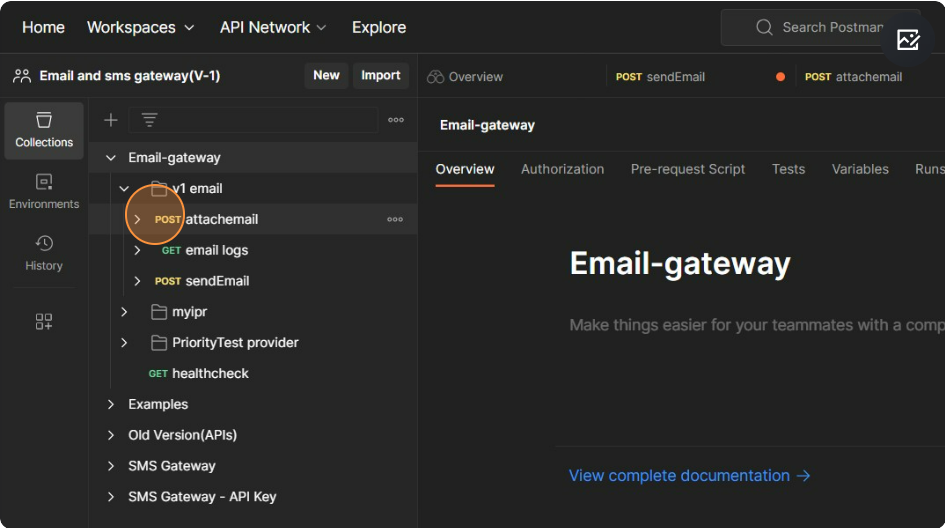Click the filter icon in collections search
The image size is (945, 528).
coord(149,120)
